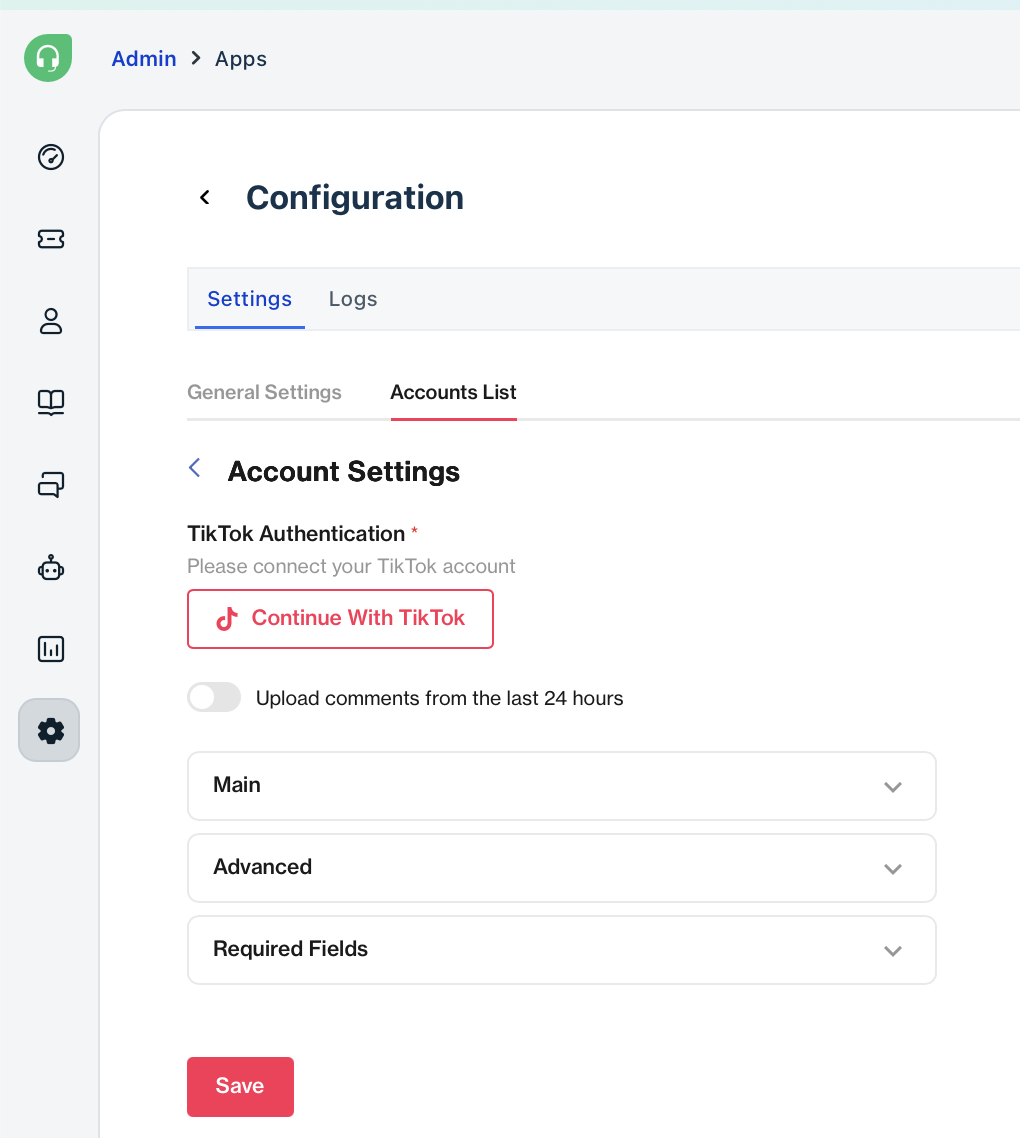Click the chevron on the Main row

(x=893, y=787)
